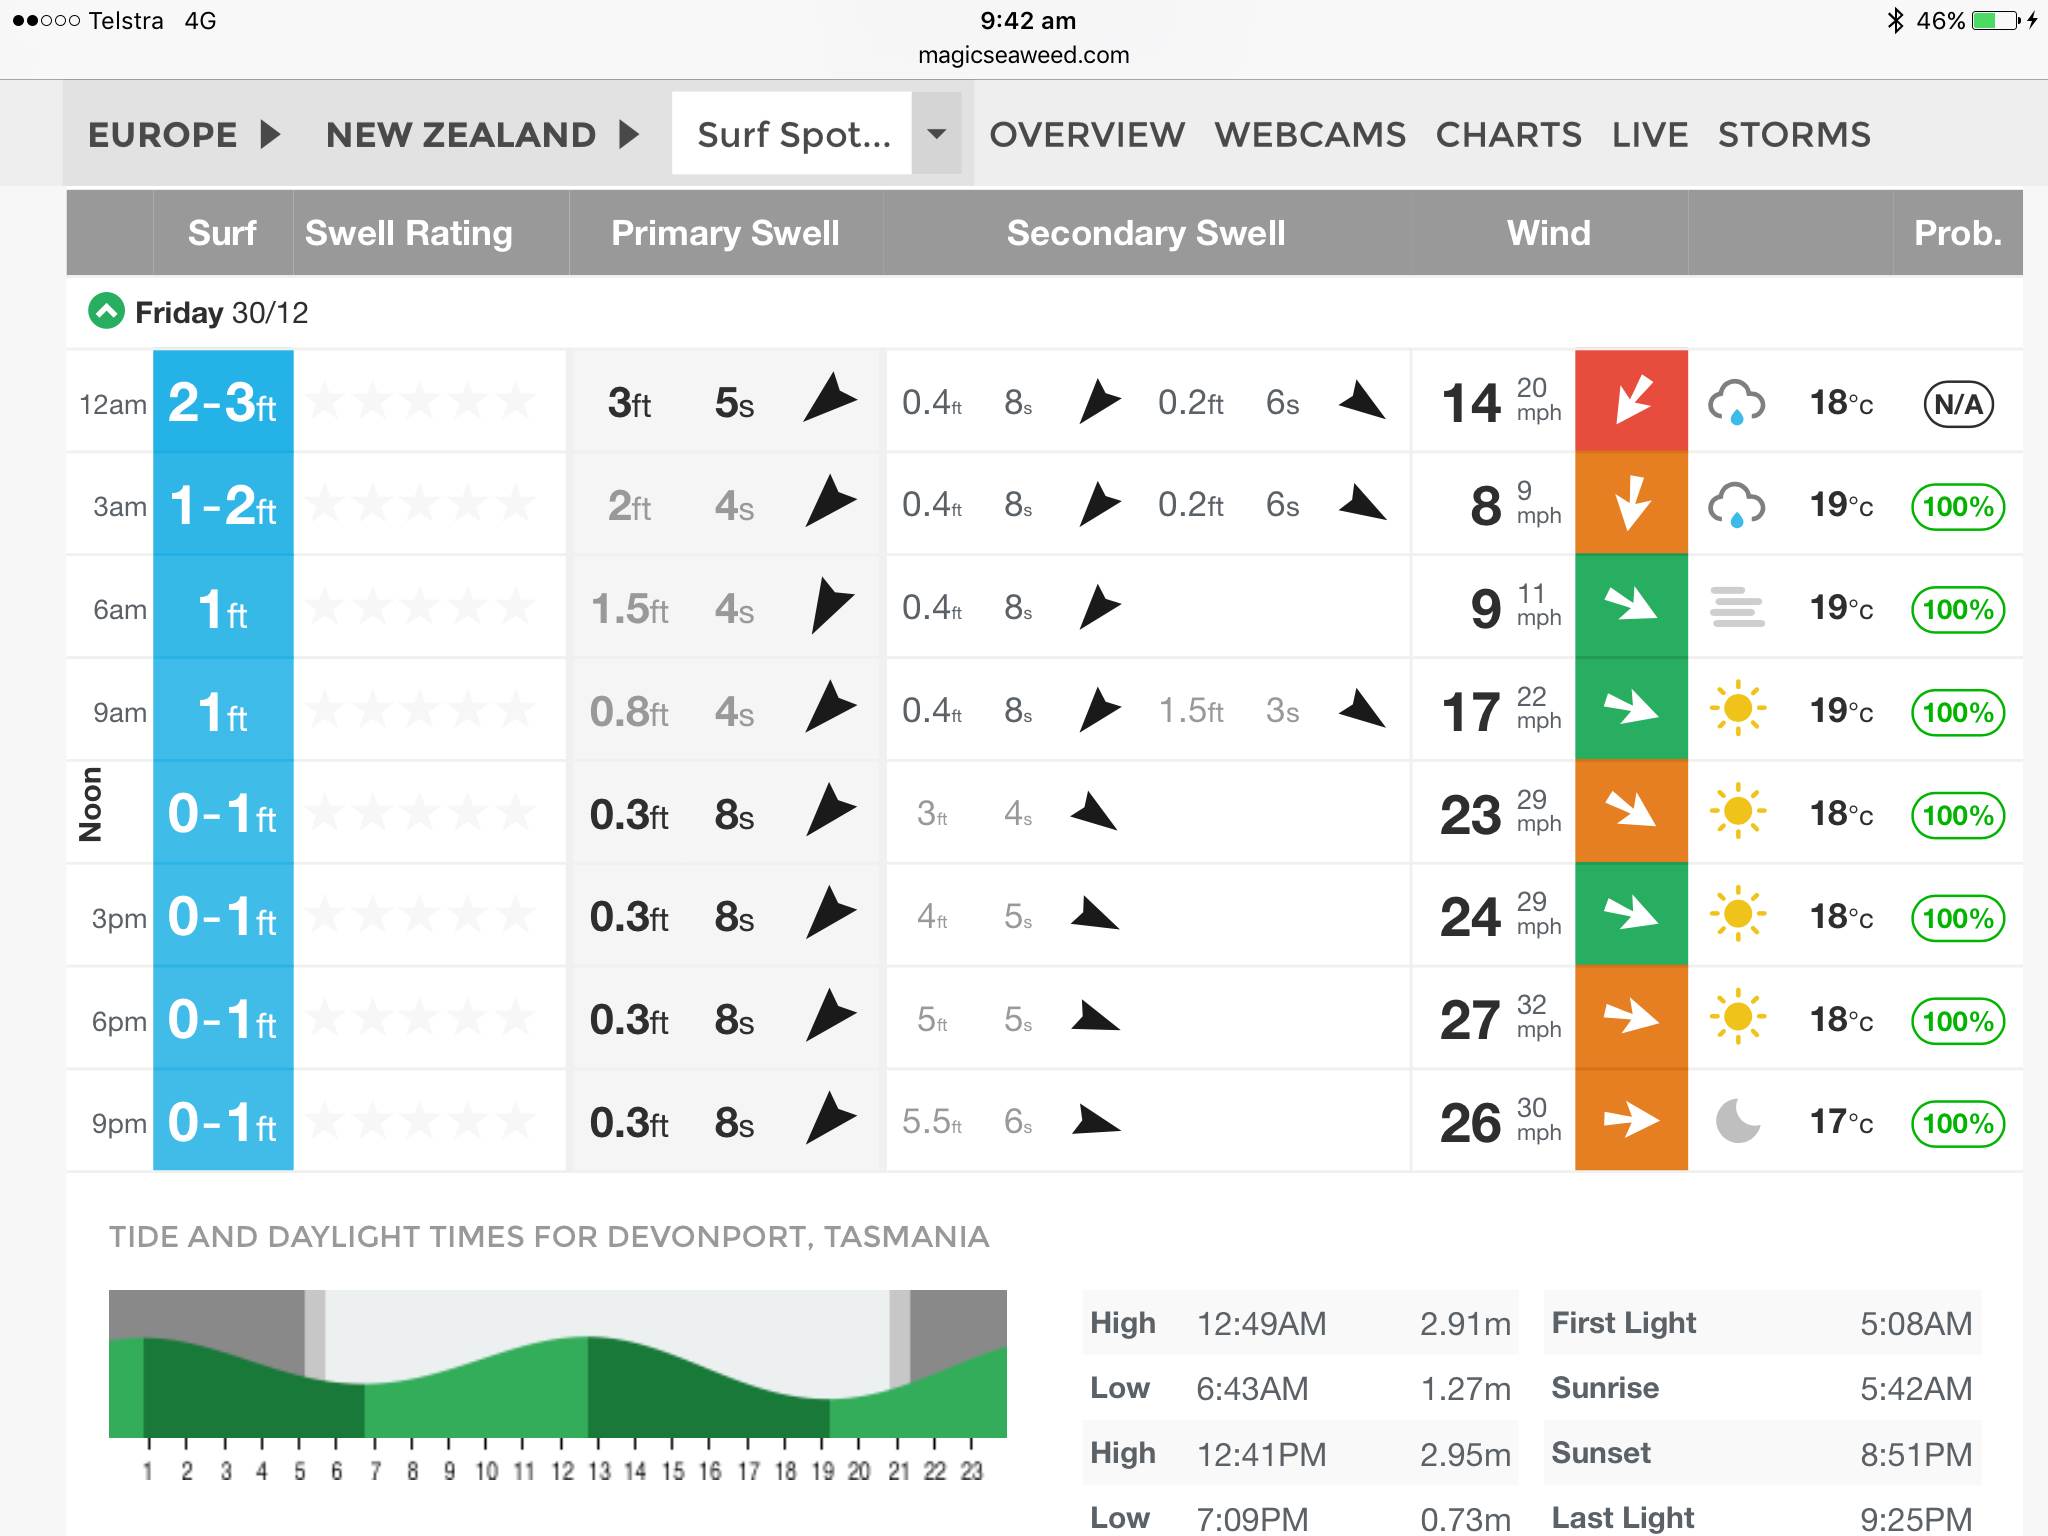
Task: Click the moon icon at 9pm
Action: click(x=1737, y=1121)
